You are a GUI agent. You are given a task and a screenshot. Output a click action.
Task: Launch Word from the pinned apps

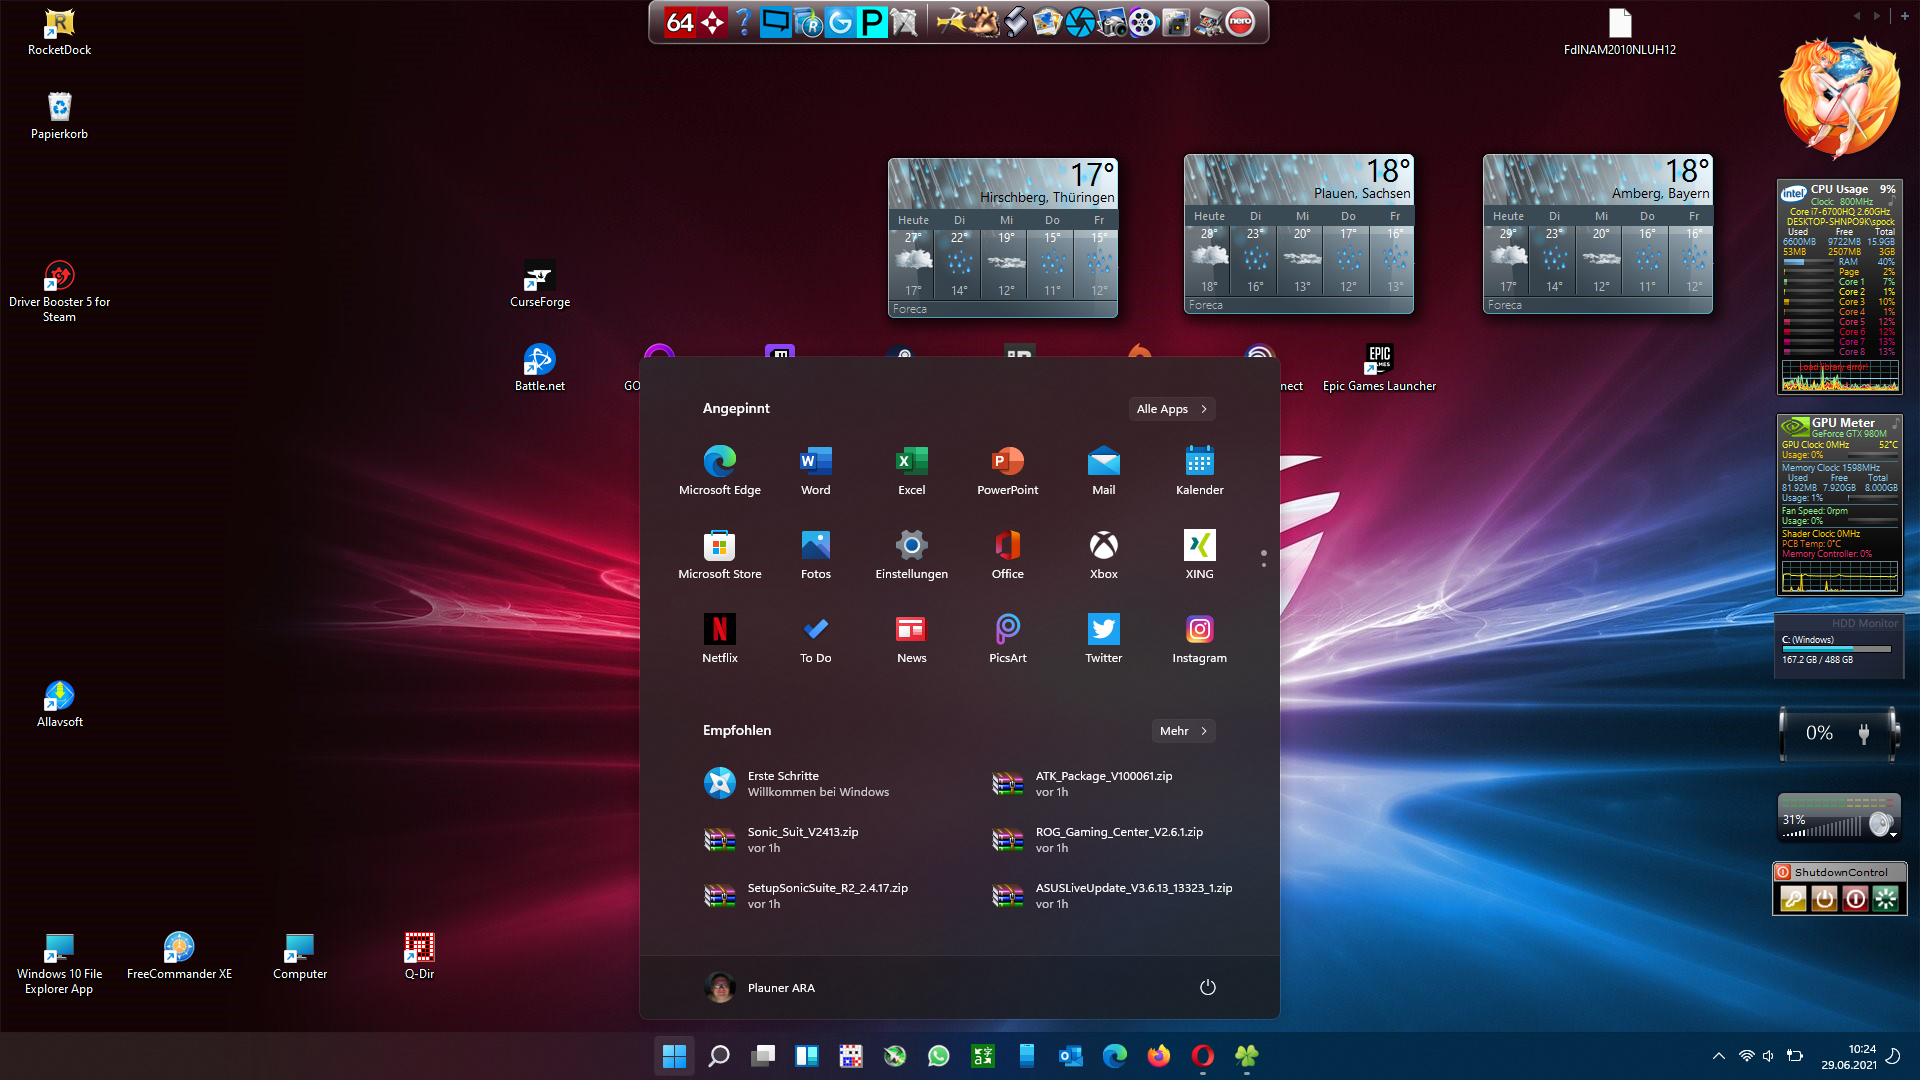click(x=816, y=470)
